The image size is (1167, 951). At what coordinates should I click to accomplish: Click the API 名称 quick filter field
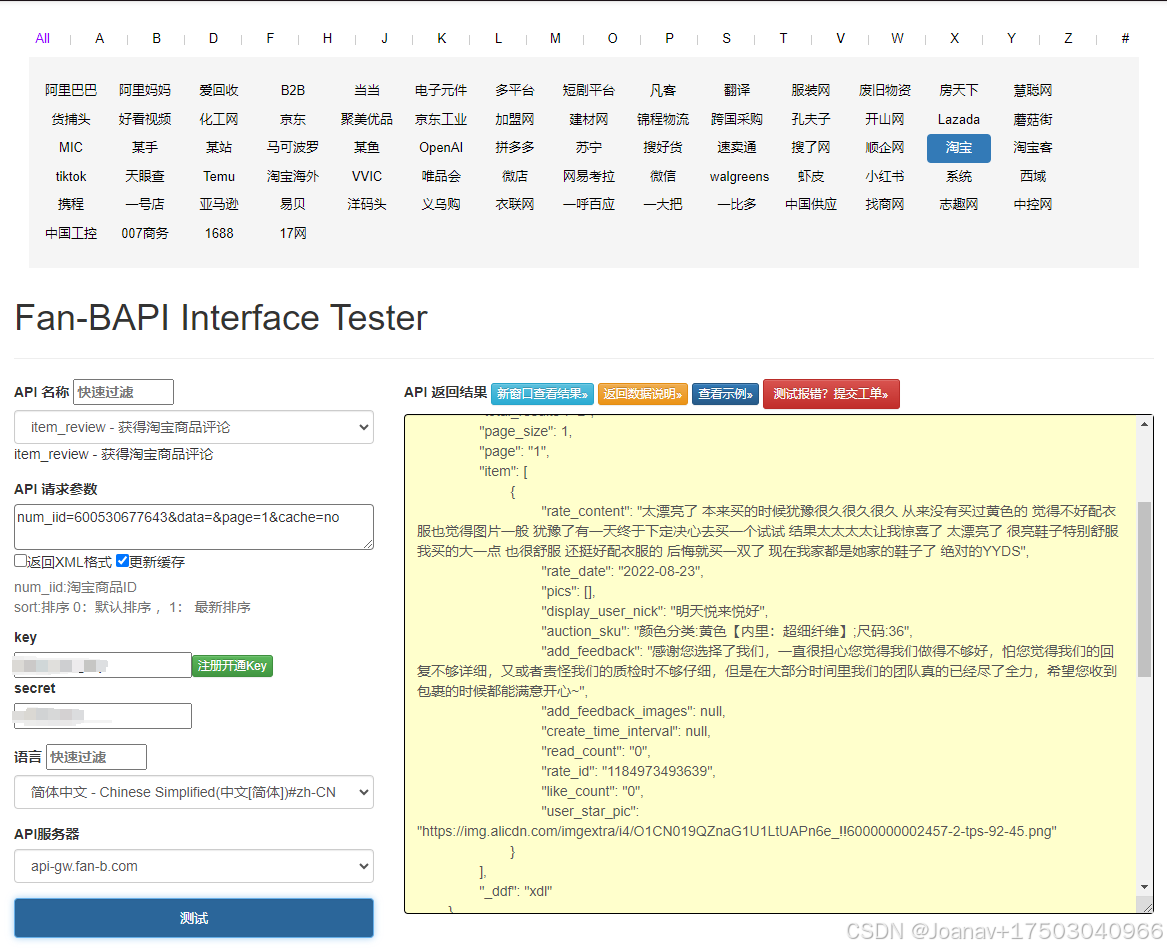click(x=123, y=392)
